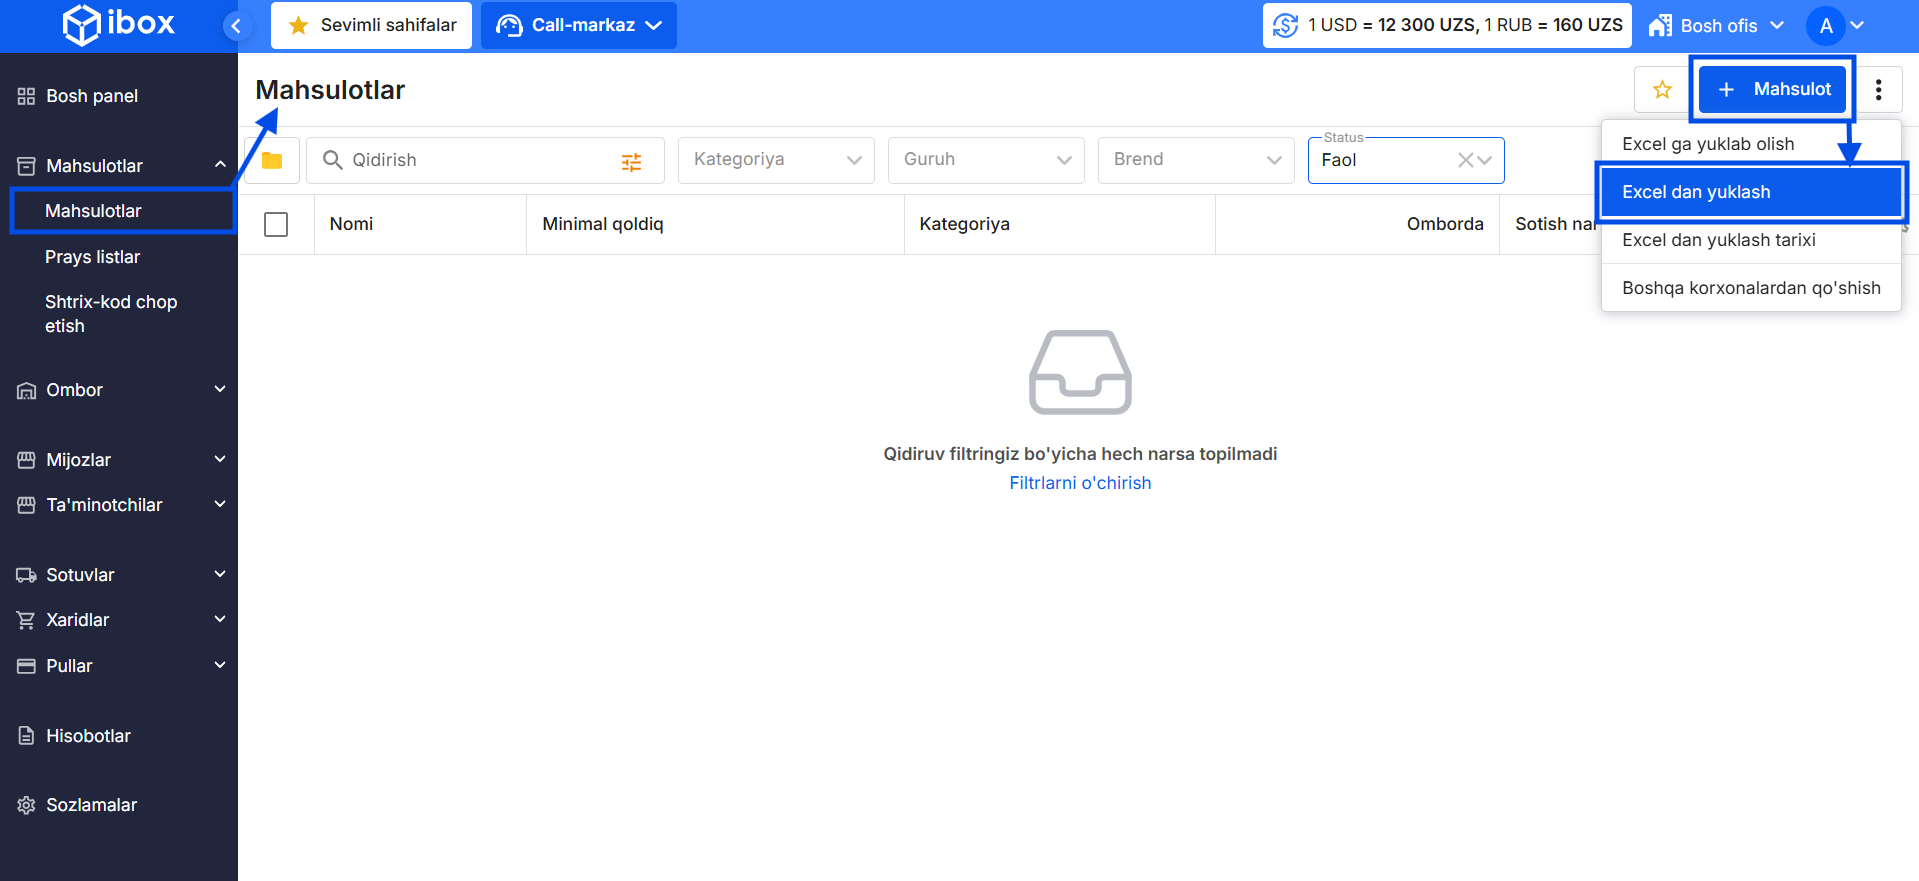The width and height of the screenshot is (1919, 881).
Task: Collapse the sidebar with the arrow button
Action: 236,26
